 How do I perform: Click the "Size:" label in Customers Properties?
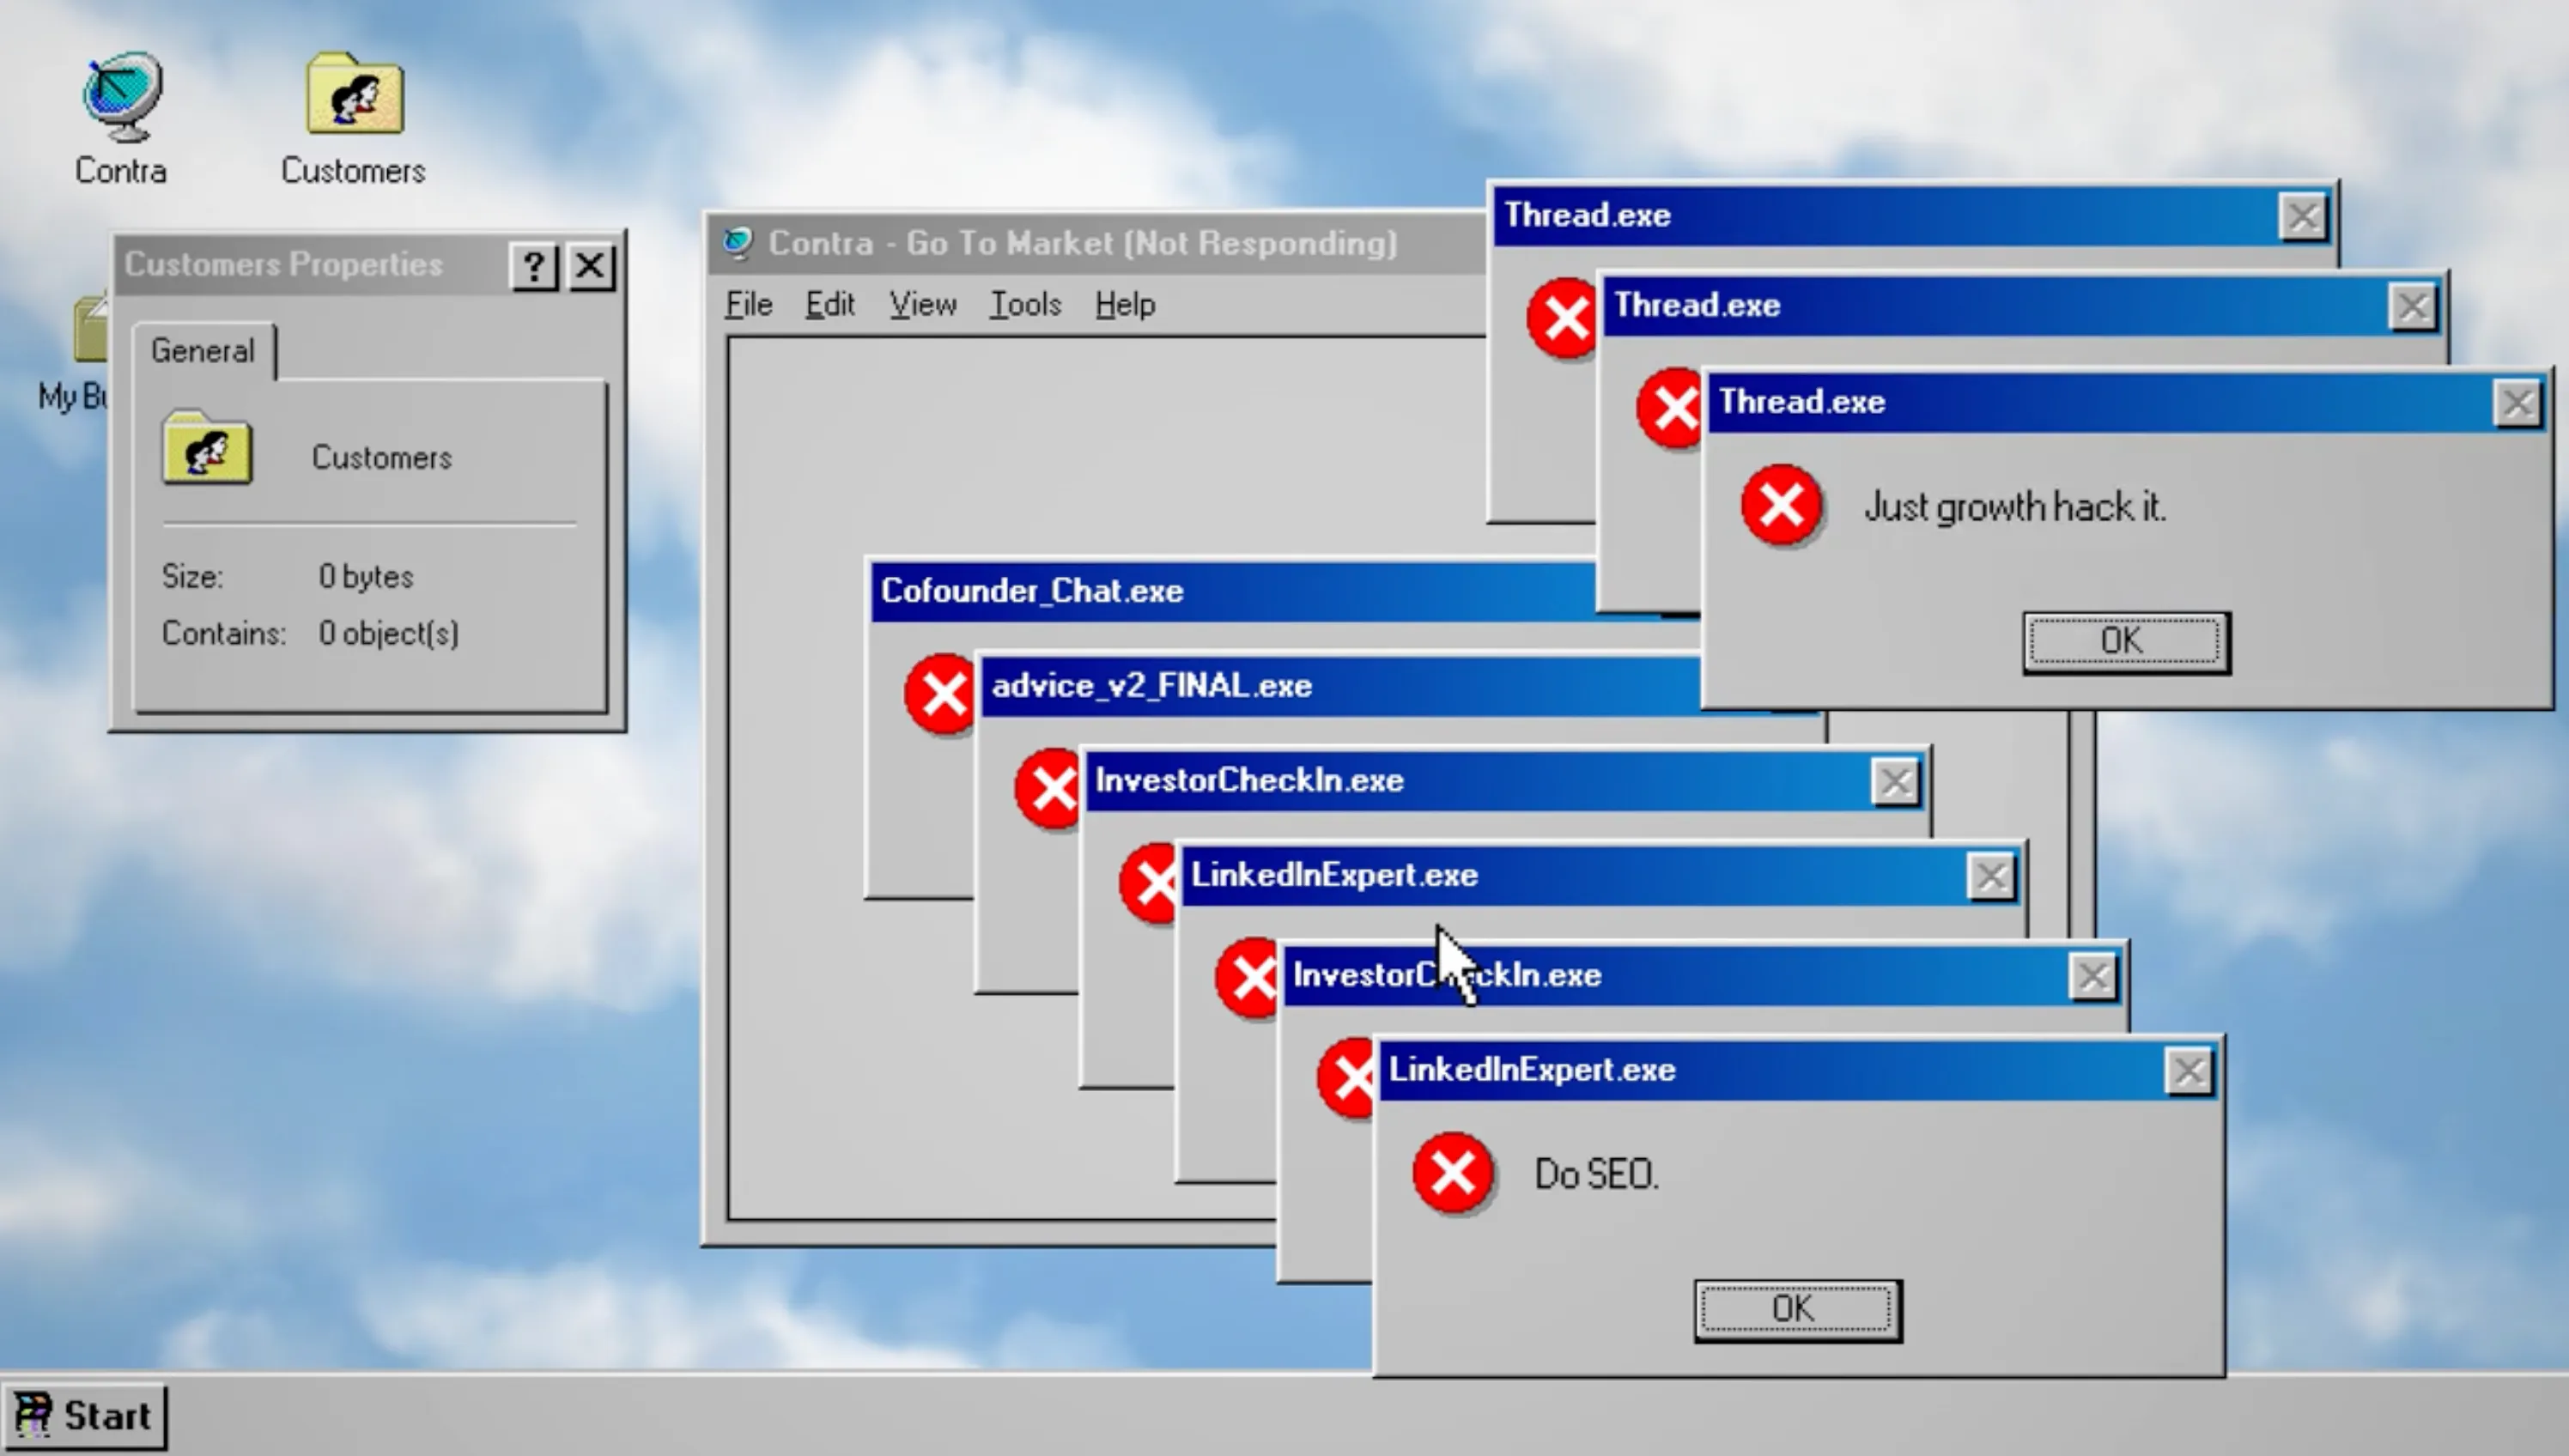[193, 577]
